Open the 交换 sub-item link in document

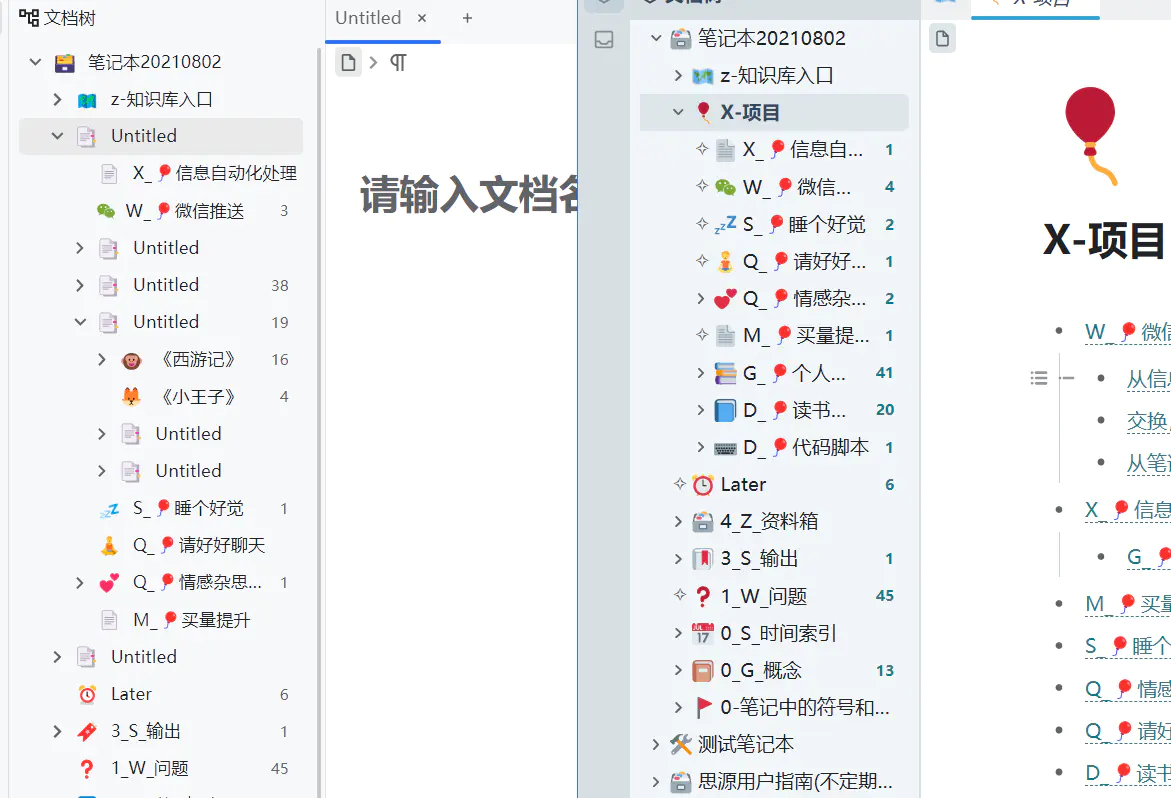pos(1148,421)
